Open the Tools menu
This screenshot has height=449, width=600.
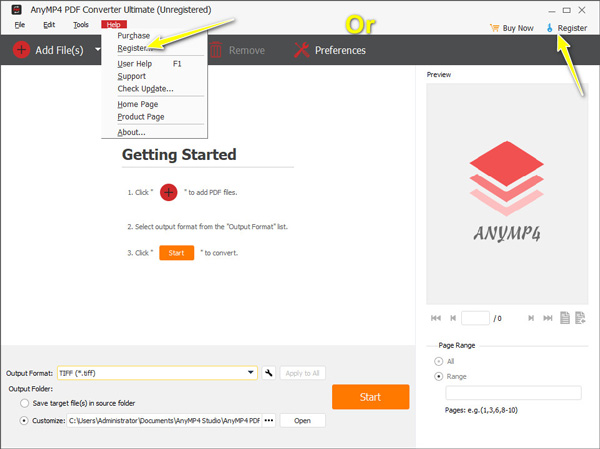pos(81,25)
